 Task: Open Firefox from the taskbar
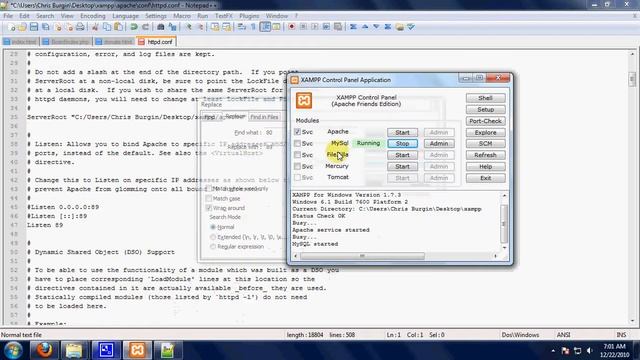click(x=44, y=350)
